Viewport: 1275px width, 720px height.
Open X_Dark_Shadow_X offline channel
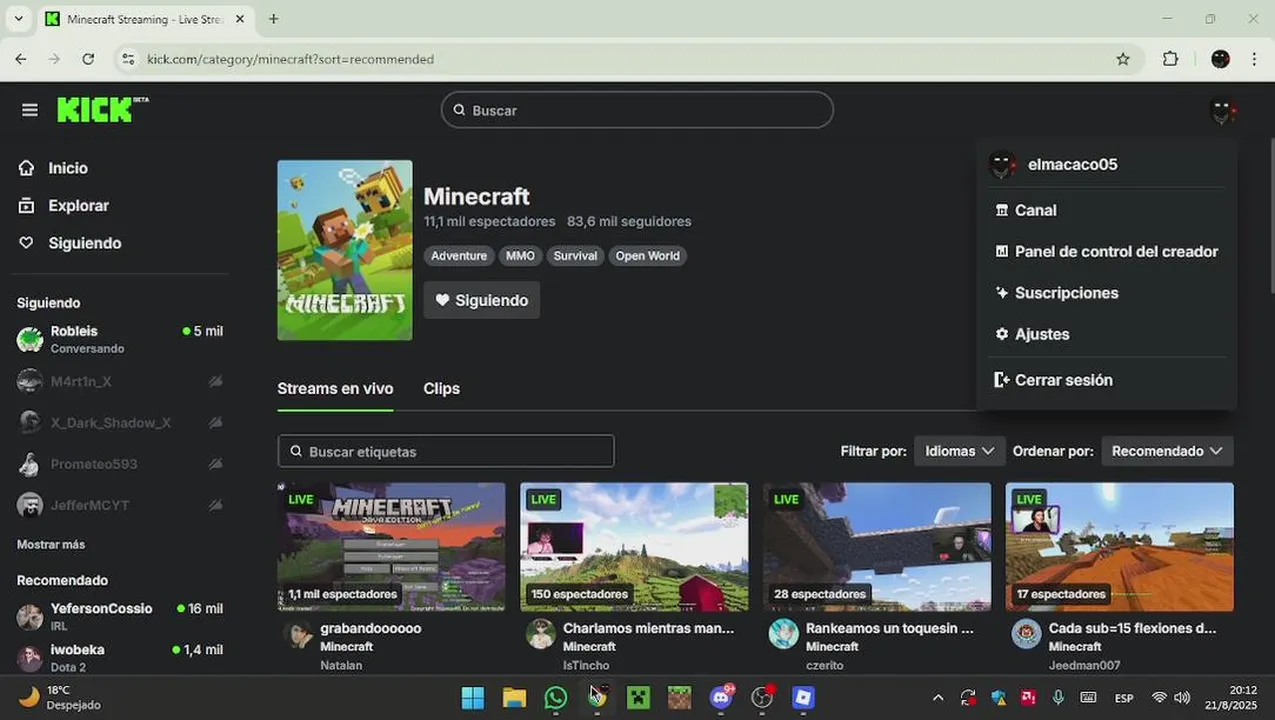(120, 423)
